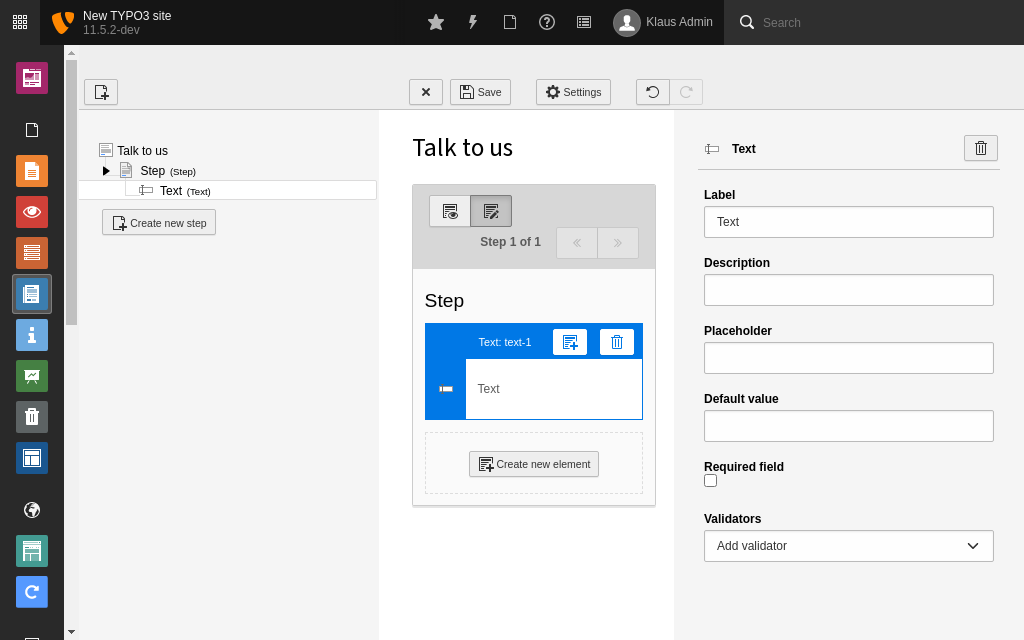Screen dimensions: 1024x640
Task: Open the Klaus Admin user menu
Action: point(664,22)
